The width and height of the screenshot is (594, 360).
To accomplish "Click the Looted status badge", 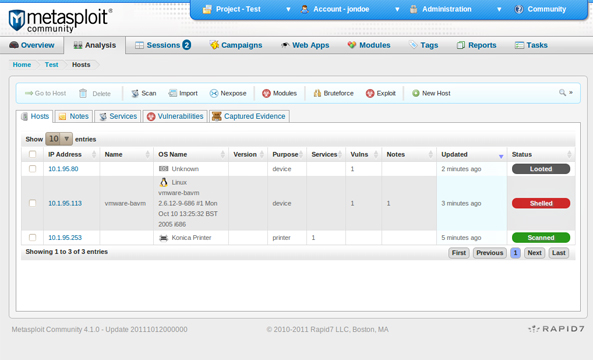I will tap(541, 169).
